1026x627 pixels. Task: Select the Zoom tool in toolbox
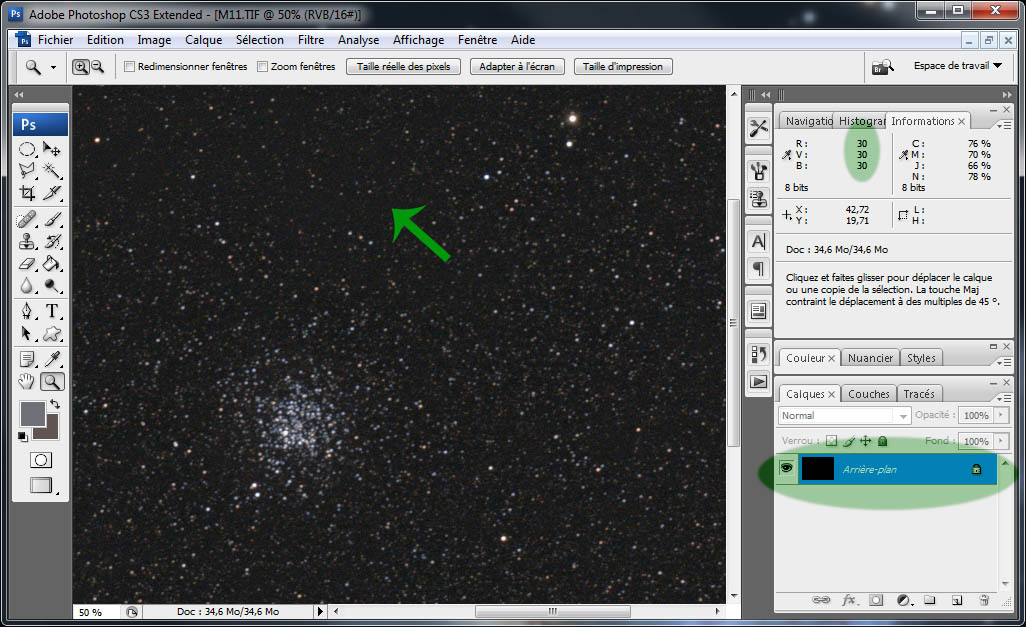[52, 381]
